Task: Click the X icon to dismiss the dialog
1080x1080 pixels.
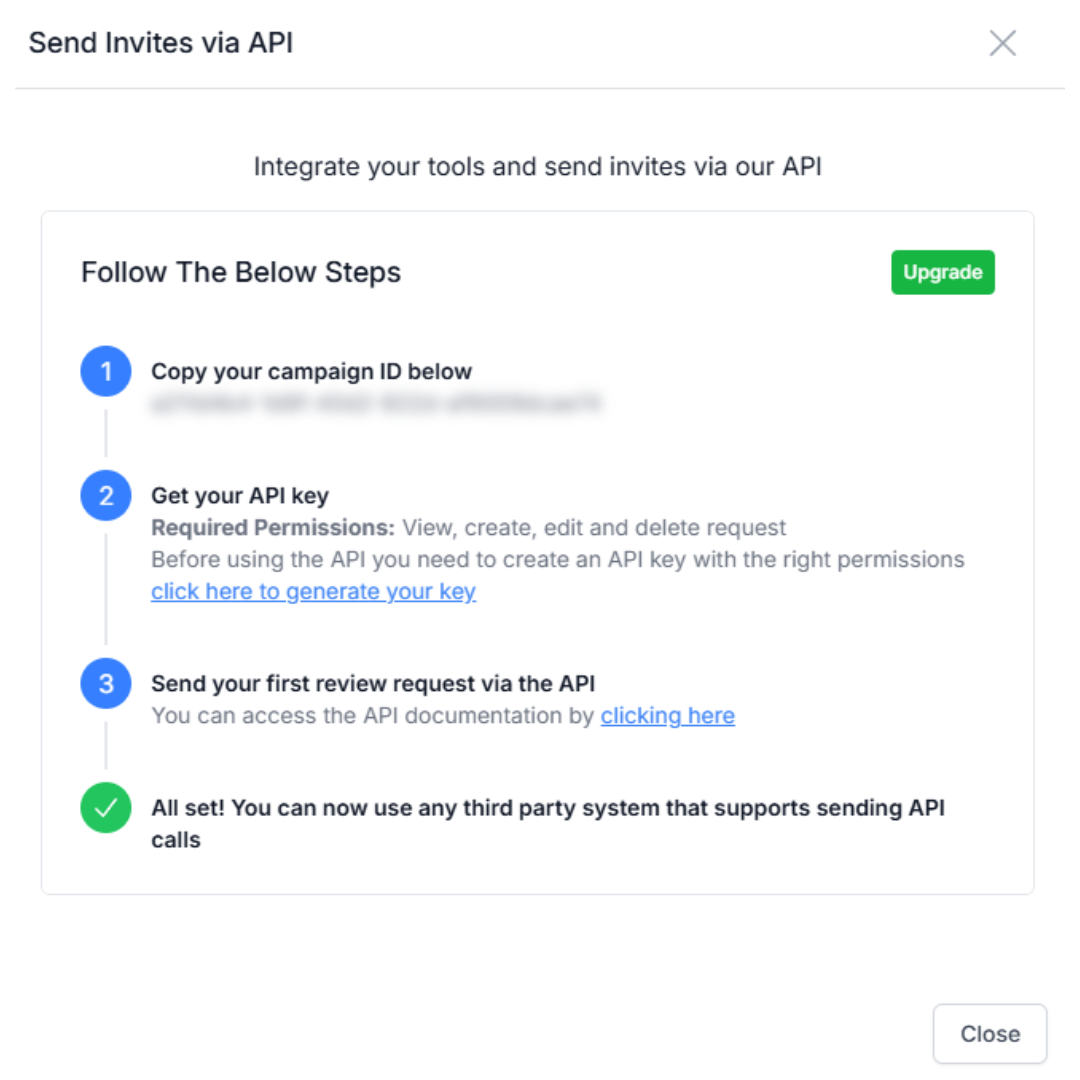Action: click(x=1002, y=43)
